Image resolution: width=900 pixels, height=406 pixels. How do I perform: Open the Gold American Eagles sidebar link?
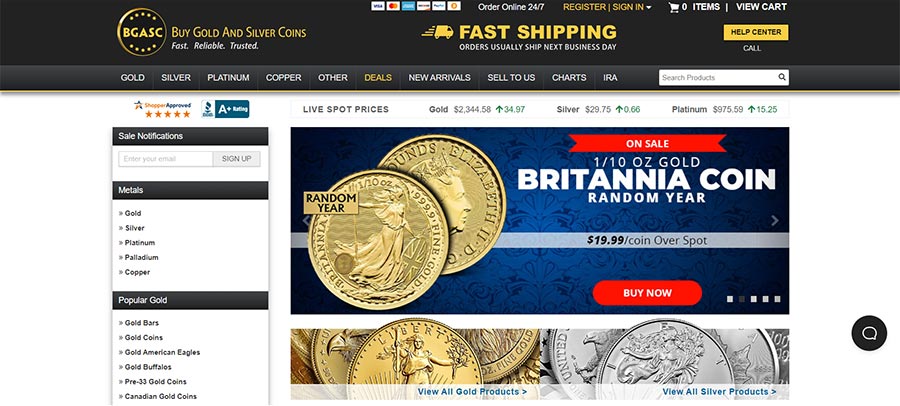[x=160, y=352]
